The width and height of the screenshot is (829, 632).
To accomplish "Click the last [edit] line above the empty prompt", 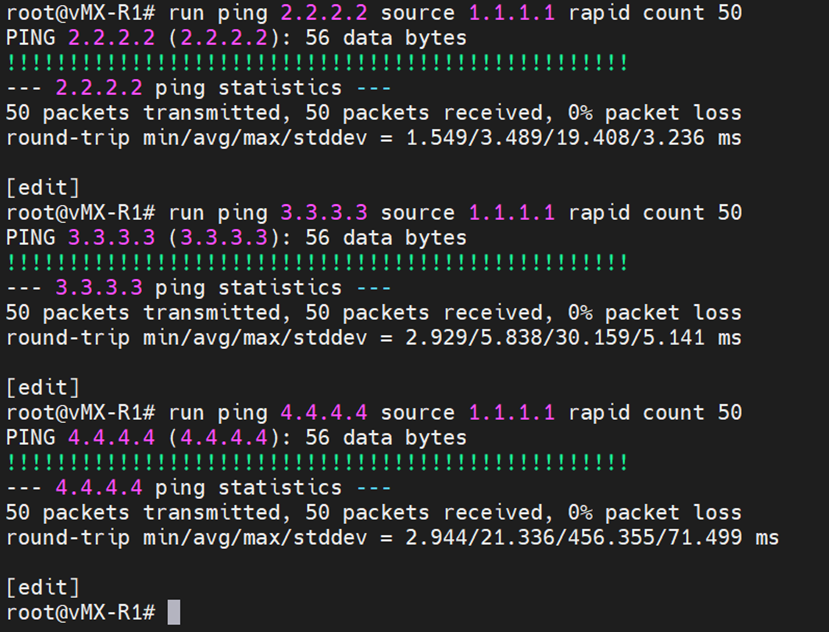I will click(43, 588).
